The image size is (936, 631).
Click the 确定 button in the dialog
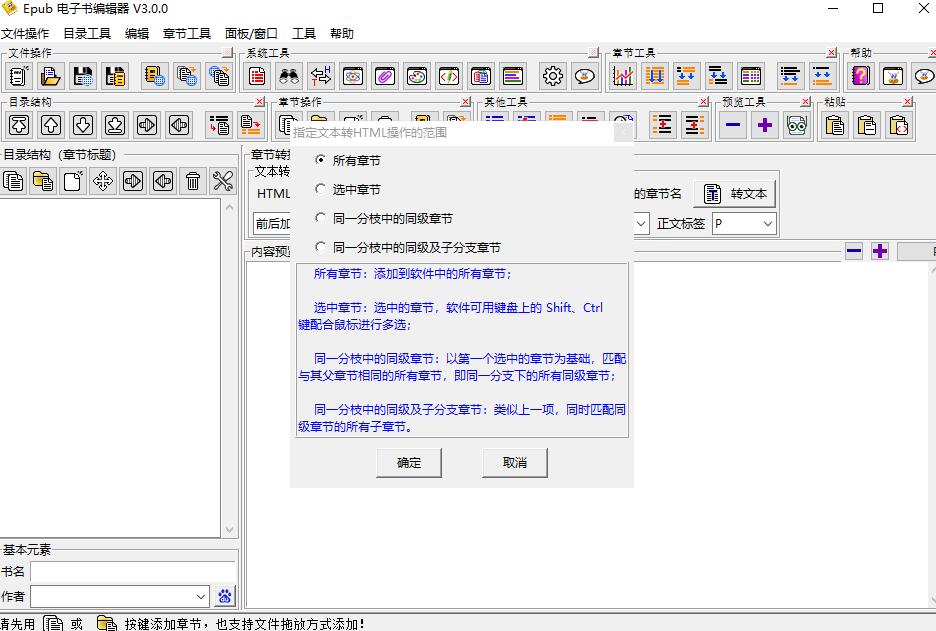point(409,463)
